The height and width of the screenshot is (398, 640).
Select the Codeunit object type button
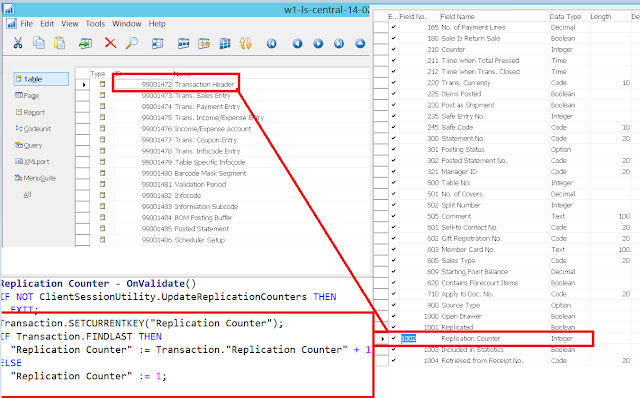pyautogui.click(x=33, y=129)
